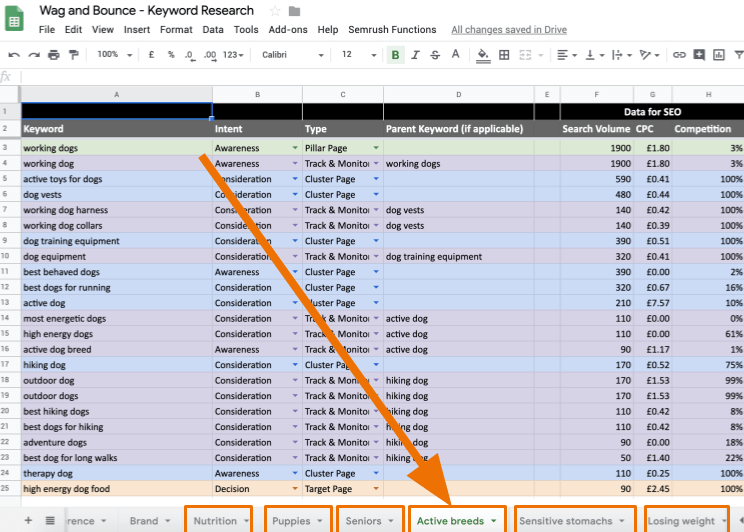Toggle bold formatting
The width and height of the screenshot is (744, 532).
pos(395,55)
